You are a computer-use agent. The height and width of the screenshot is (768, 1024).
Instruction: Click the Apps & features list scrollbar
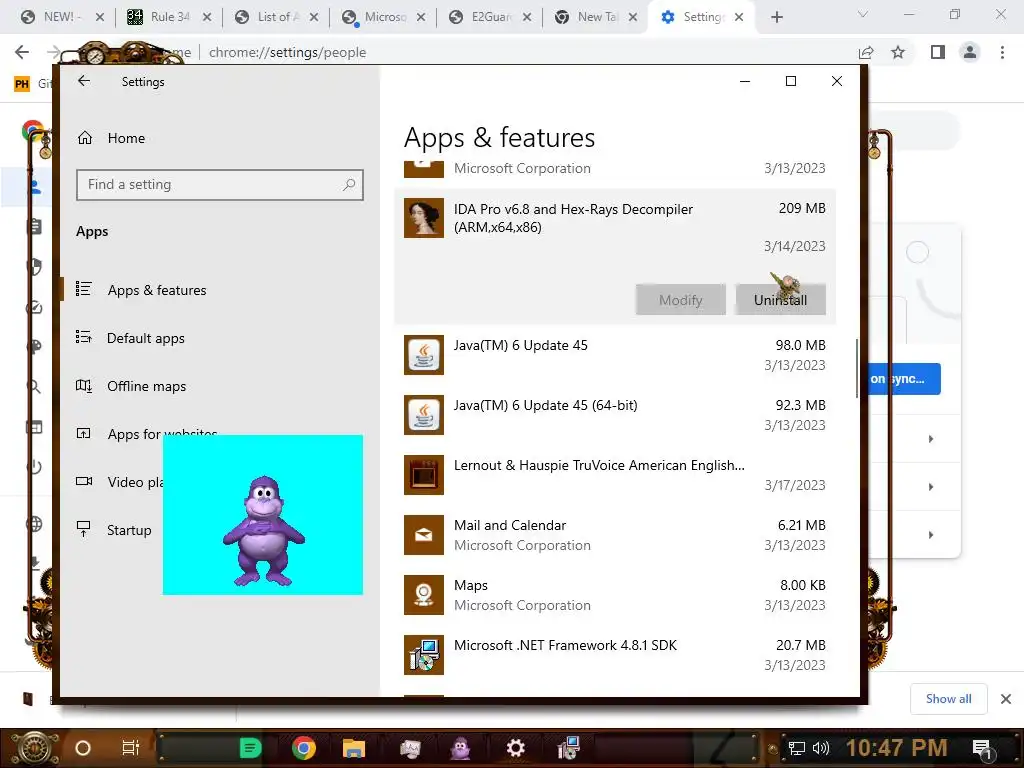tap(856, 368)
